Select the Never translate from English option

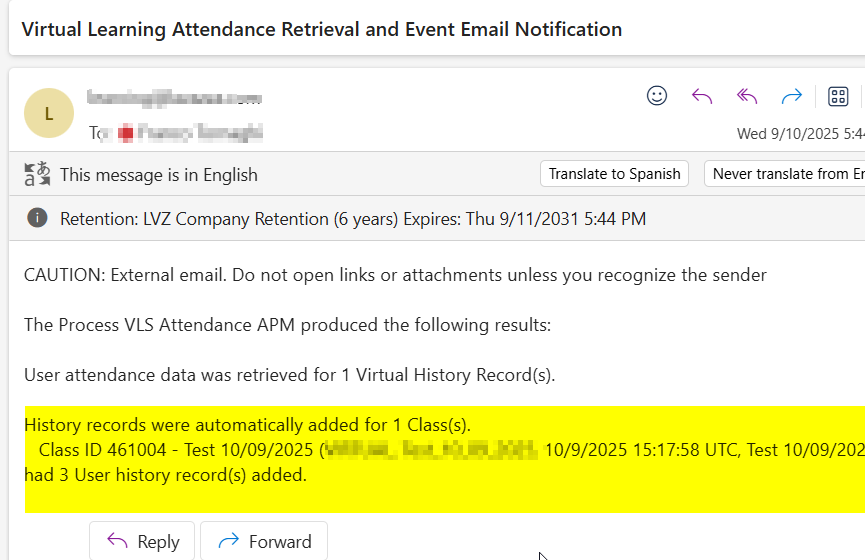(785, 174)
